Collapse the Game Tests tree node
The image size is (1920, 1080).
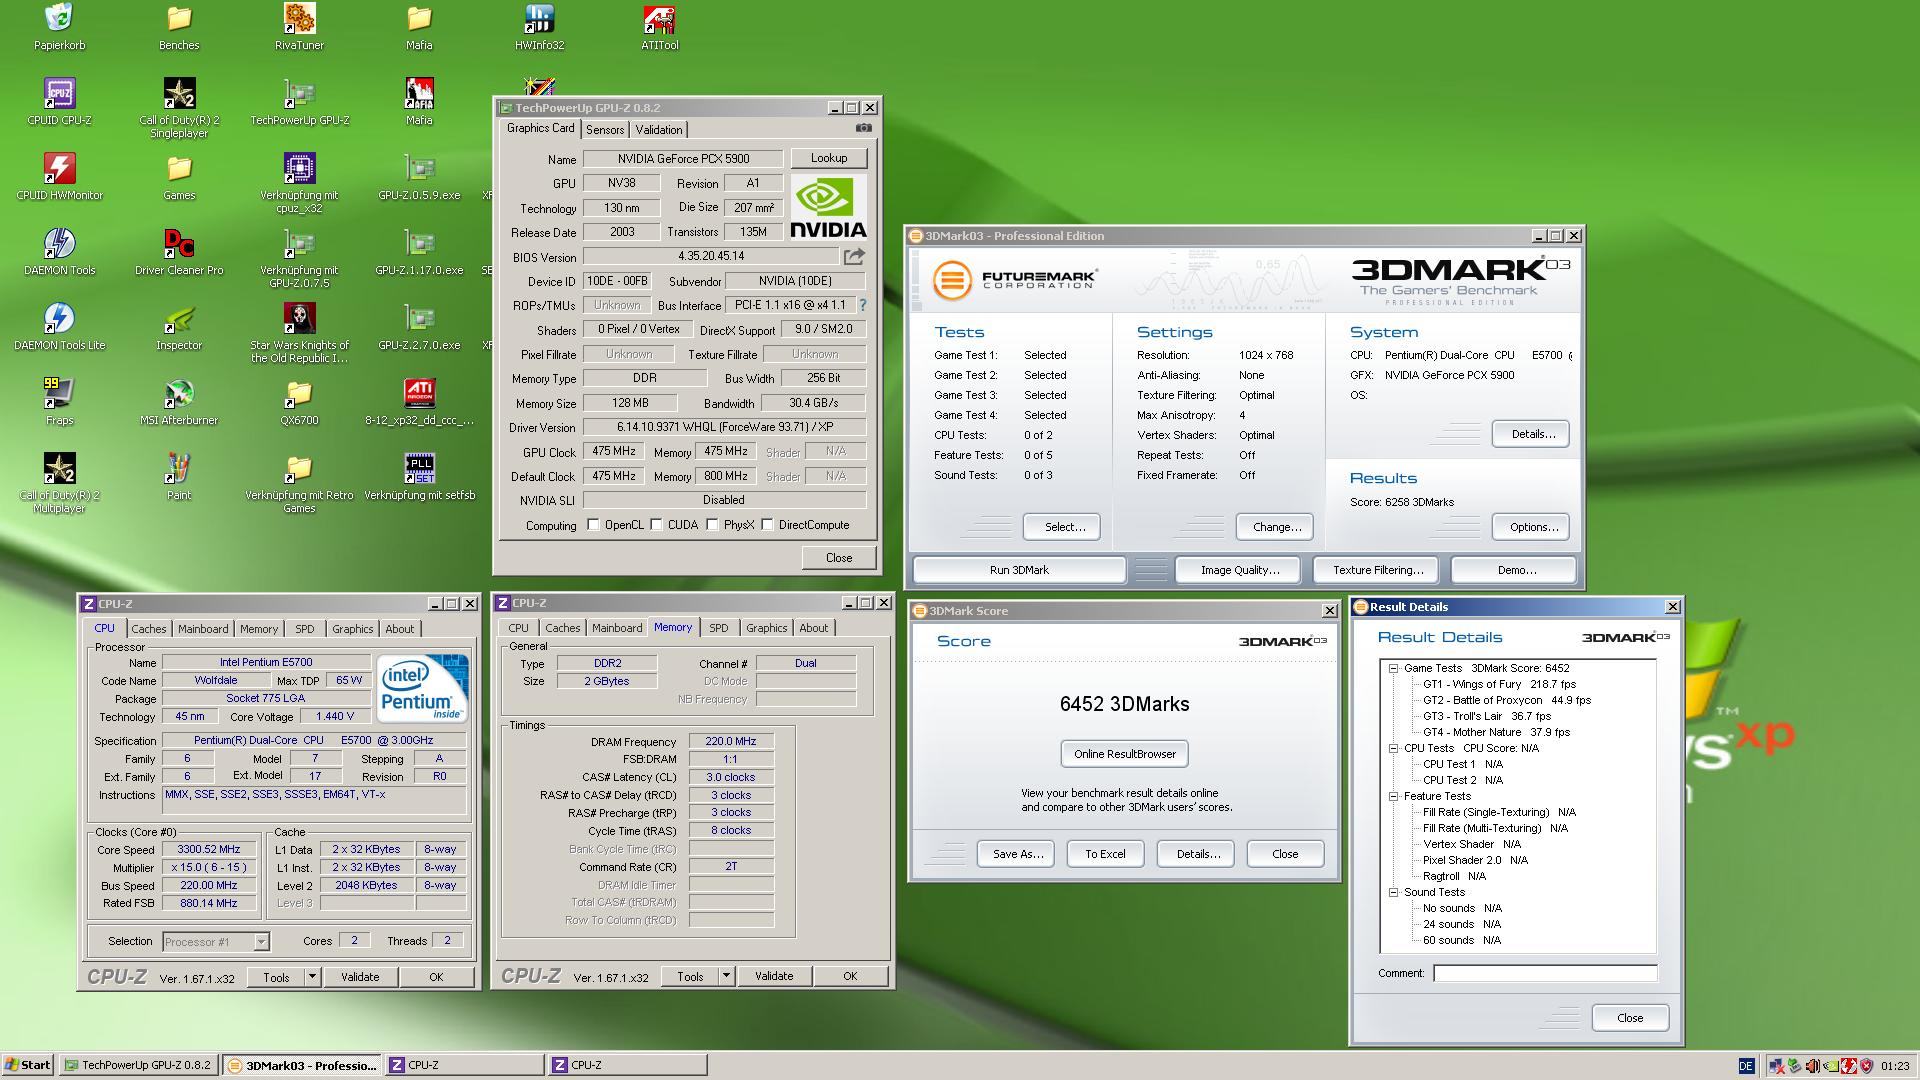pos(1393,668)
